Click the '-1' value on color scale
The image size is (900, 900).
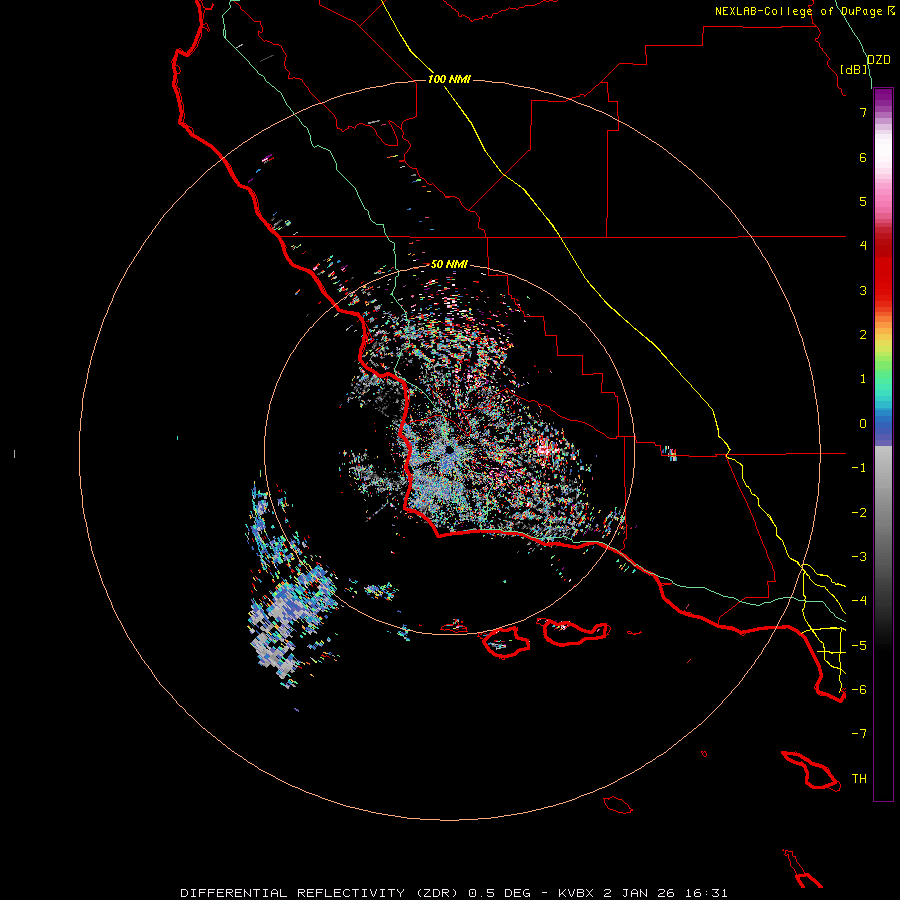click(859, 468)
